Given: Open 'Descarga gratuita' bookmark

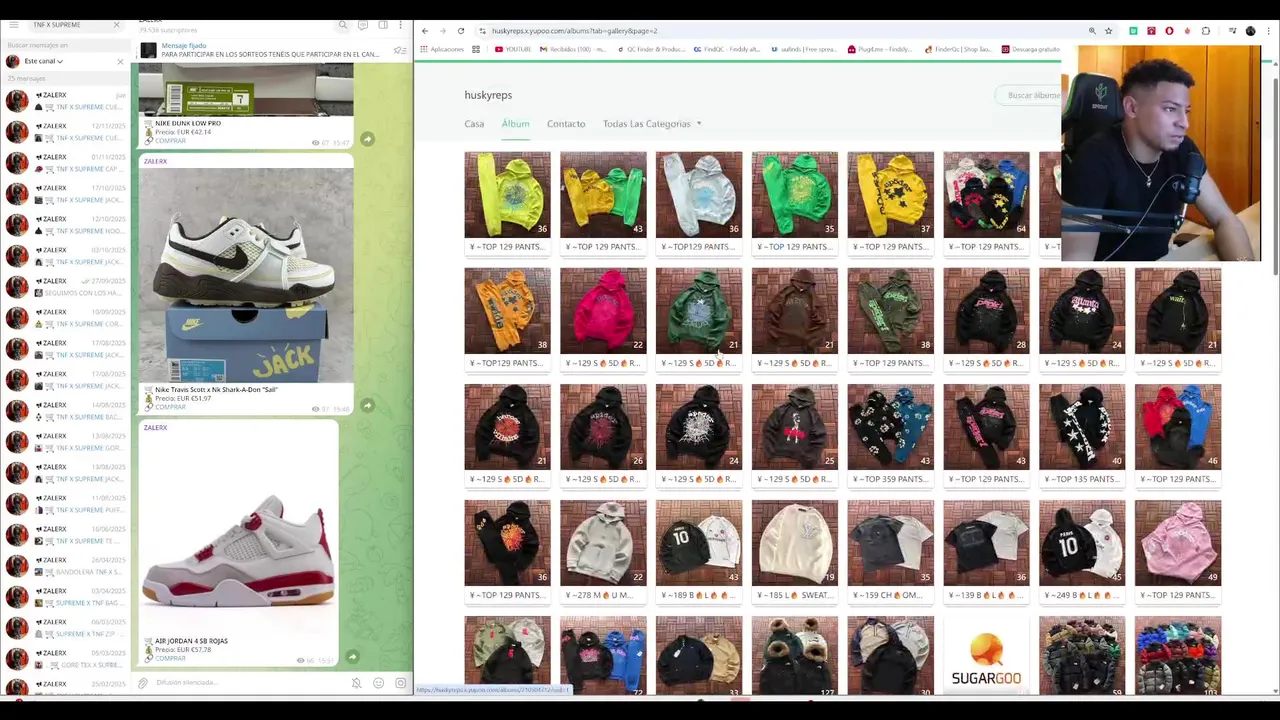Looking at the screenshot, I should point(1031,49).
